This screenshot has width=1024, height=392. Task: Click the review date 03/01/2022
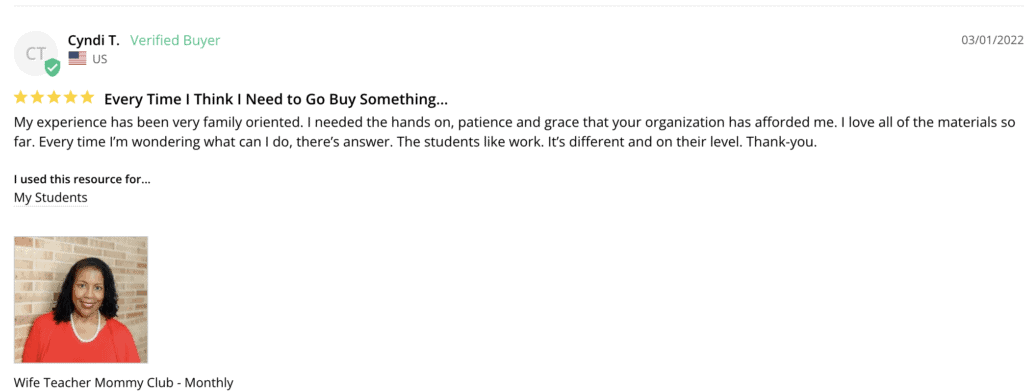[x=992, y=40]
